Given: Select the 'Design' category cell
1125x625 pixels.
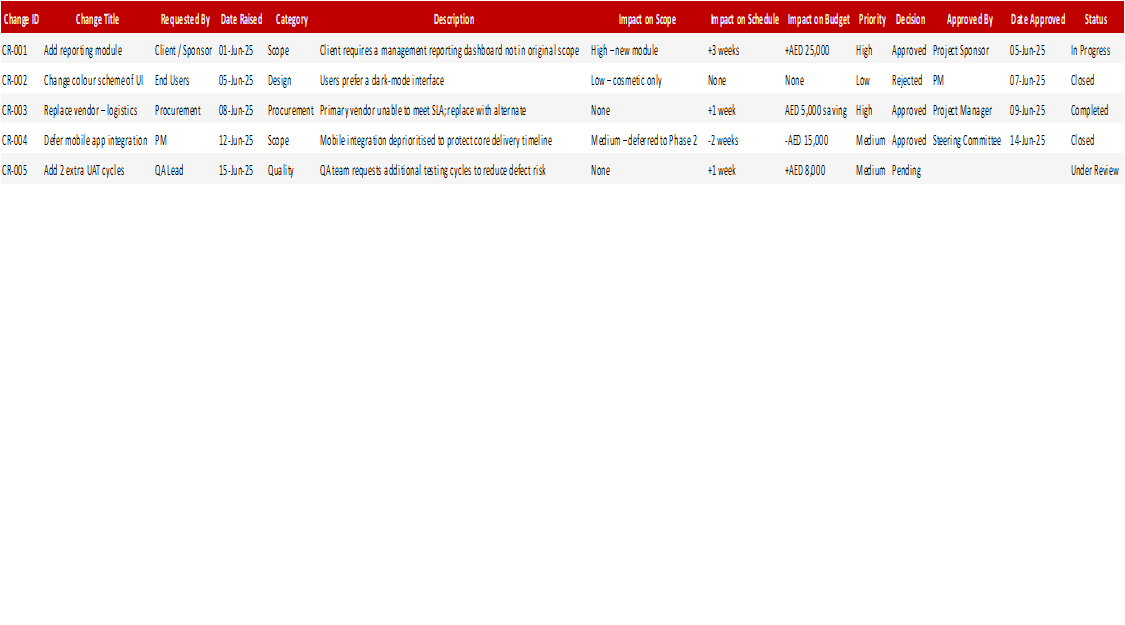Looking at the screenshot, I should click(279, 80).
